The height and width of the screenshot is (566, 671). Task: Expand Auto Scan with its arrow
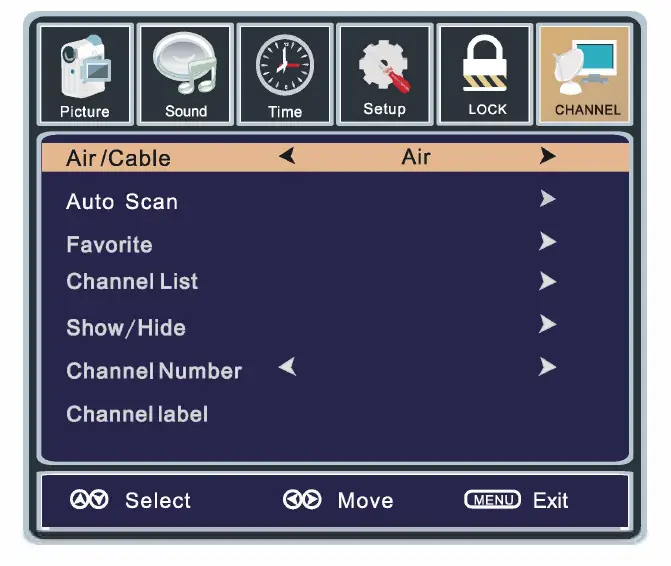[x=547, y=199]
